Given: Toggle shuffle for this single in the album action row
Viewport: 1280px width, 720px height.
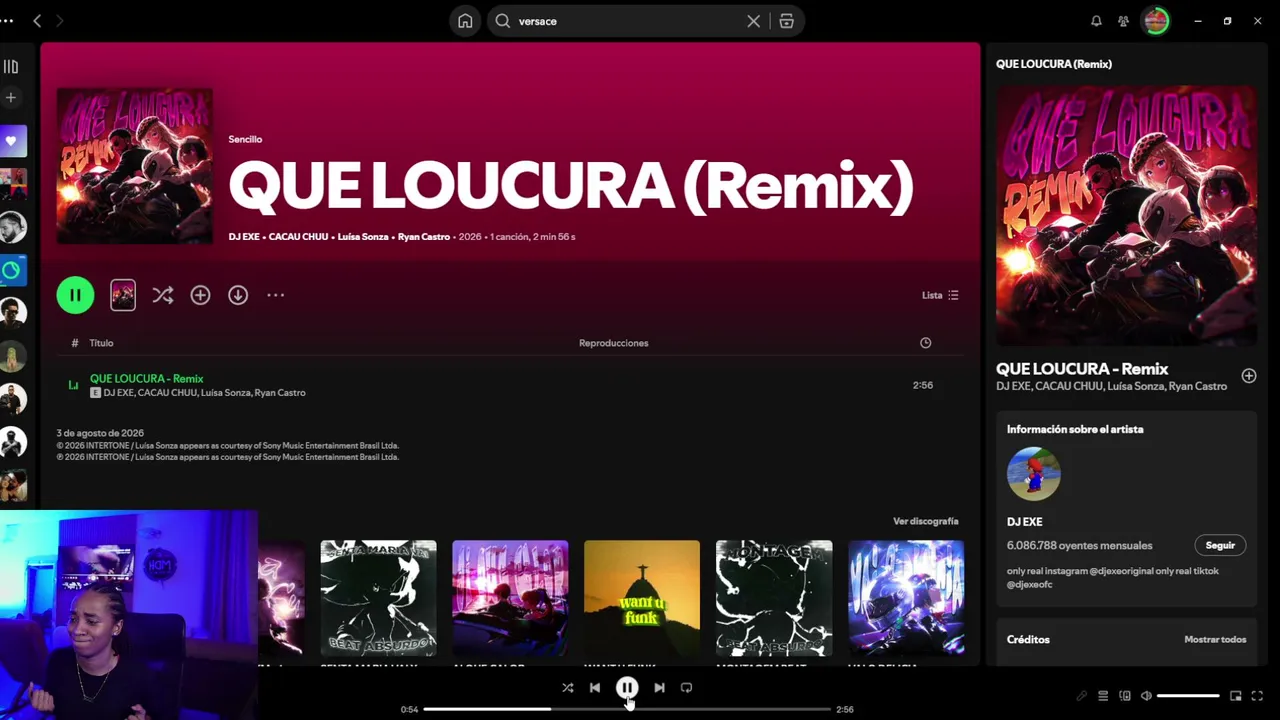Looking at the screenshot, I should [x=162, y=295].
